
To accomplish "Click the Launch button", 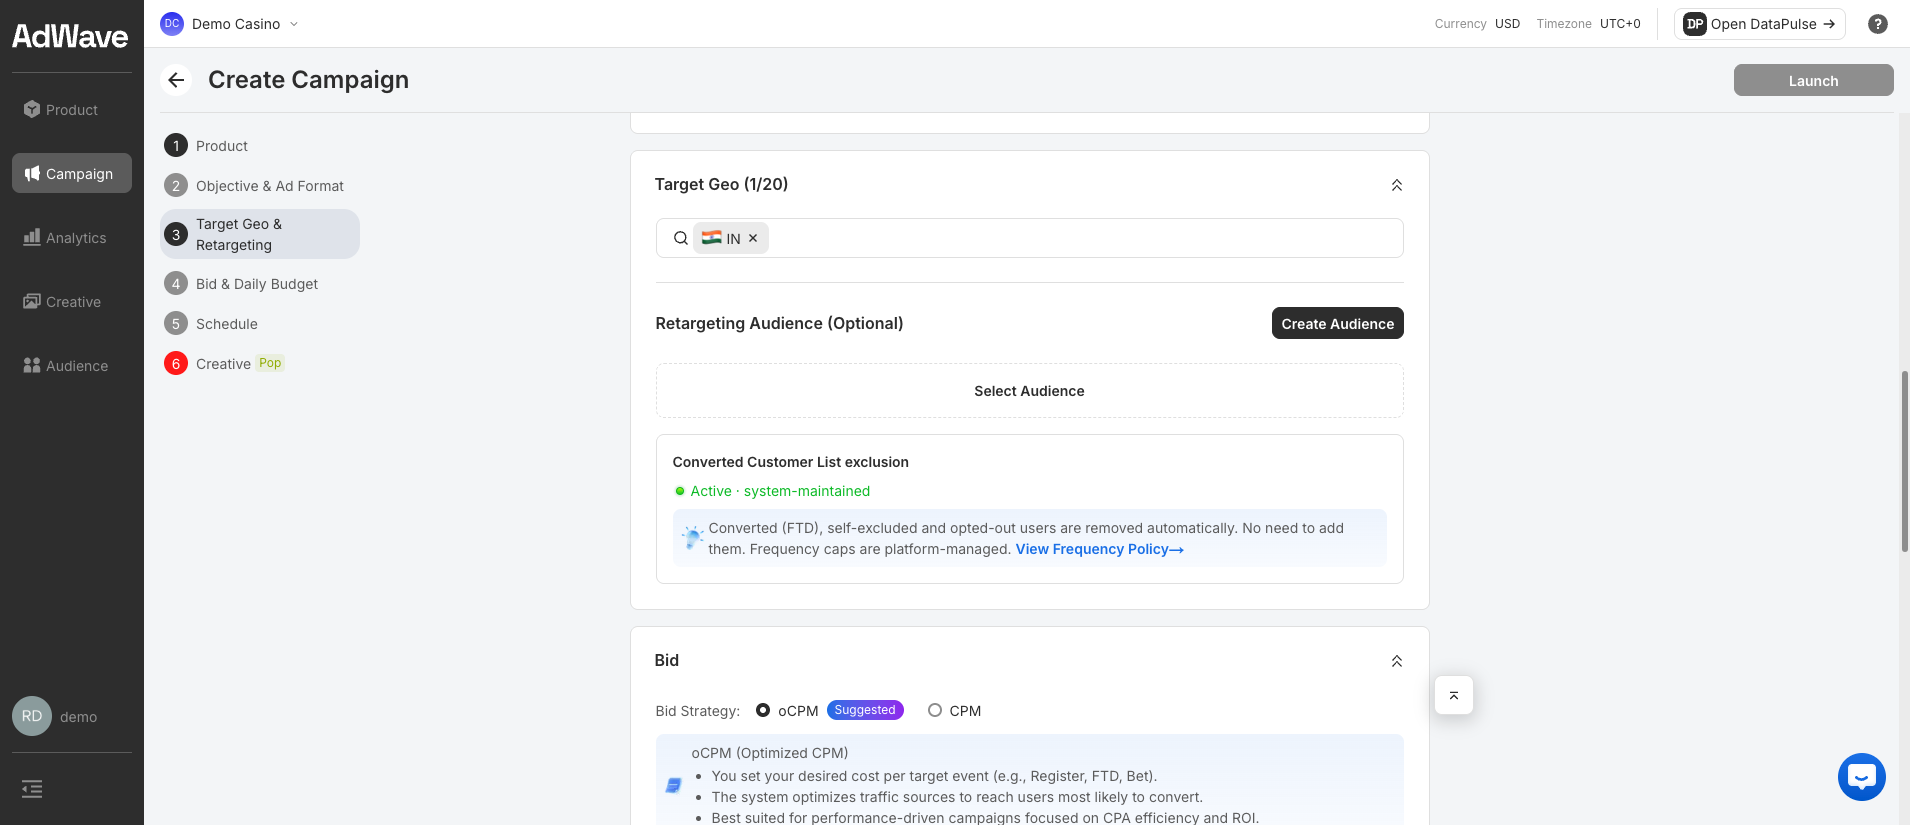I will tap(1813, 80).
